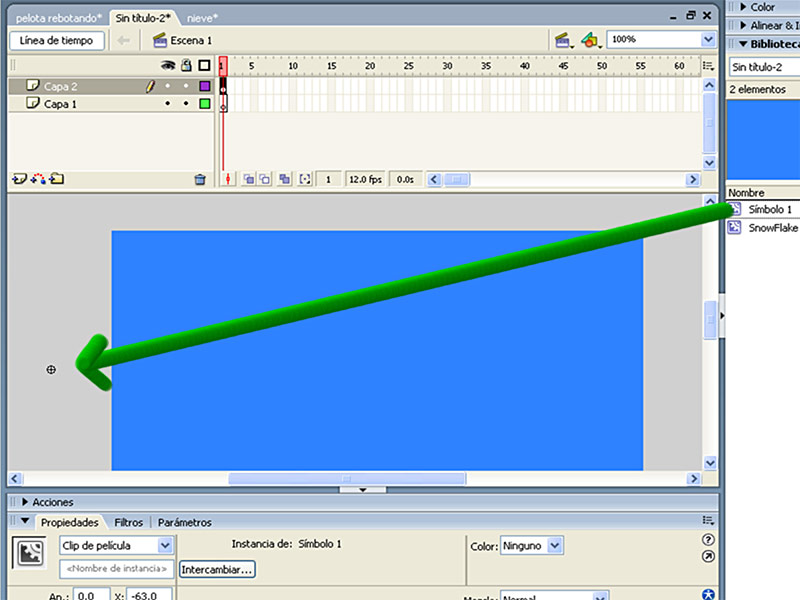This screenshot has width=800, height=600.
Task: Select the SnowFlake library item
Action: (772, 227)
